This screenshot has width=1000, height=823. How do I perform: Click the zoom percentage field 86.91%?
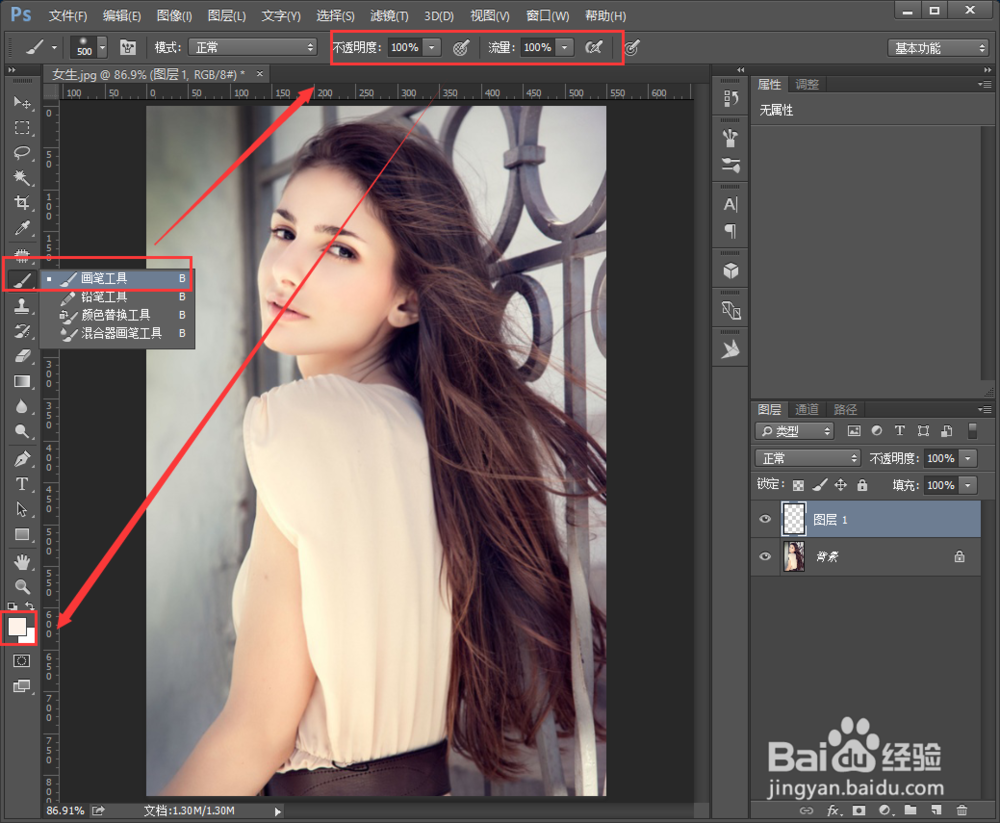pyautogui.click(x=65, y=811)
